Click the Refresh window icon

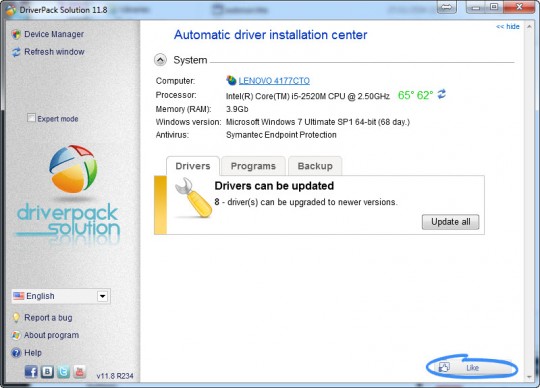tap(16, 52)
